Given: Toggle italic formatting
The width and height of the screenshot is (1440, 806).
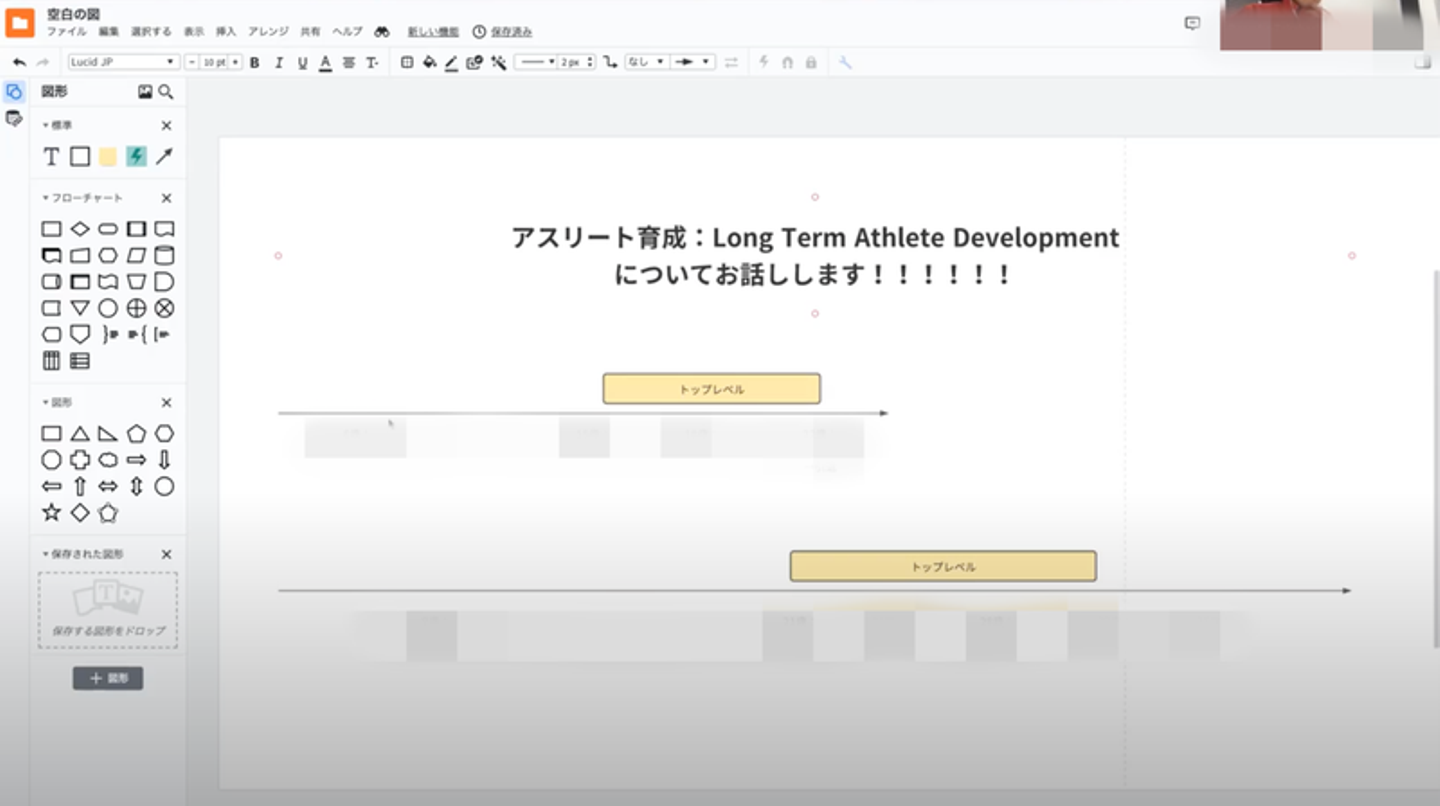Looking at the screenshot, I should click(x=279, y=62).
